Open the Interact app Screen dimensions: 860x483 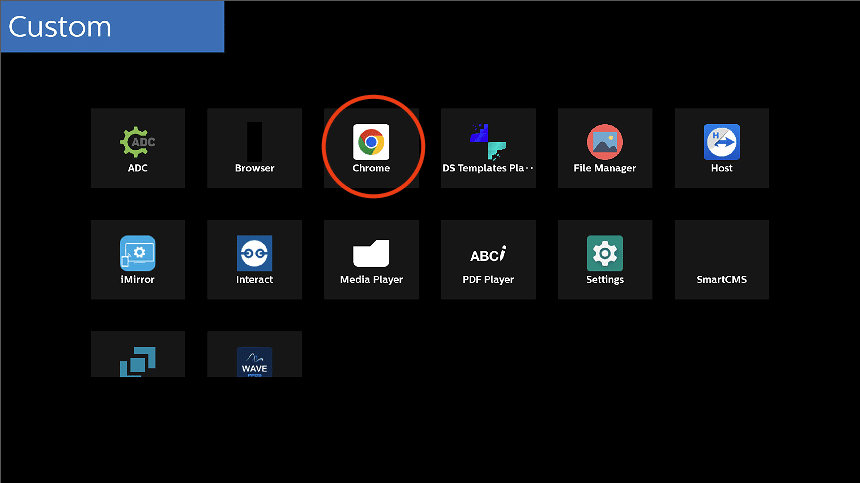coord(254,259)
